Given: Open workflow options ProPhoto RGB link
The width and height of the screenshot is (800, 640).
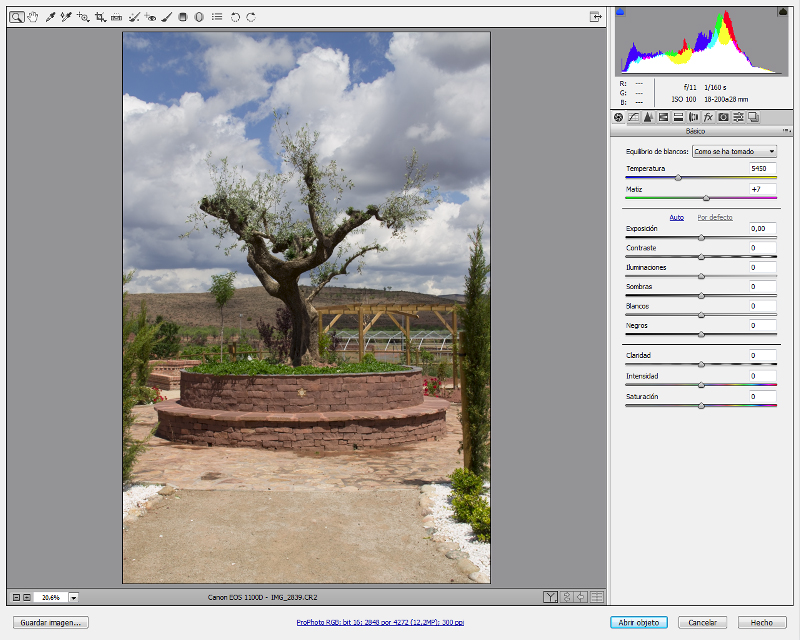Looking at the screenshot, I should [x=380, y=623].
